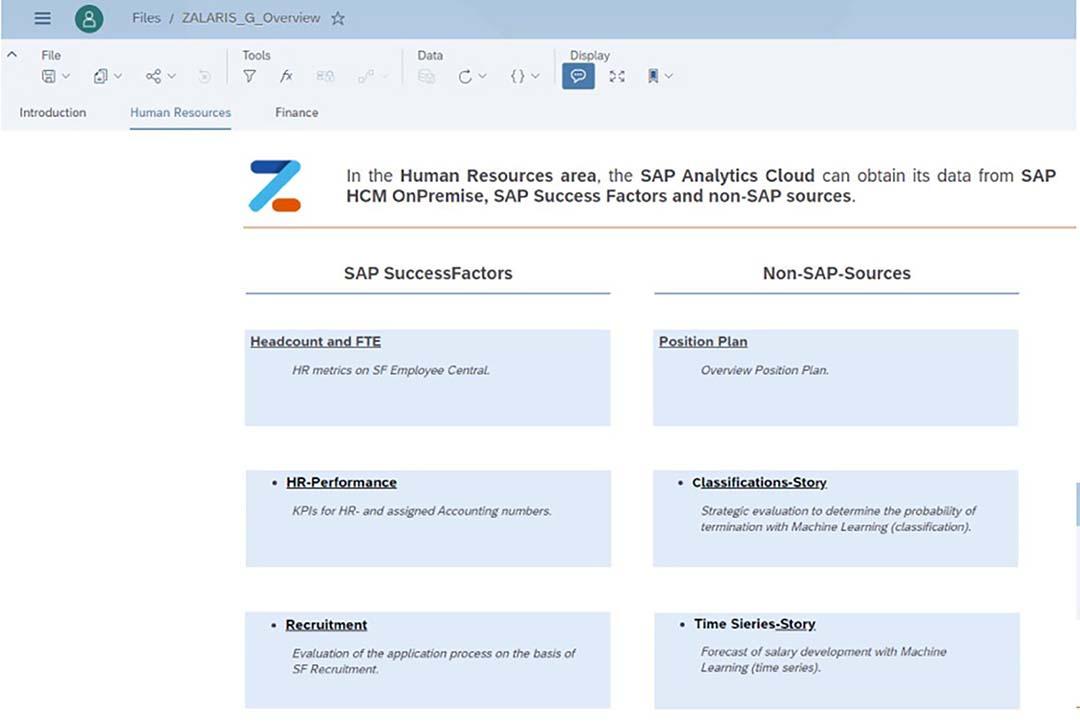
Task: Open the Classifications-Story link
Action: [759, 483]
